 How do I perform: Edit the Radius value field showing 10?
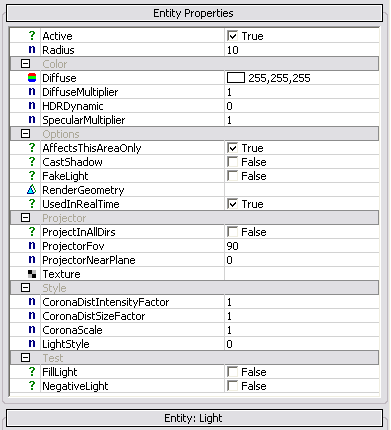coord(302,50)
